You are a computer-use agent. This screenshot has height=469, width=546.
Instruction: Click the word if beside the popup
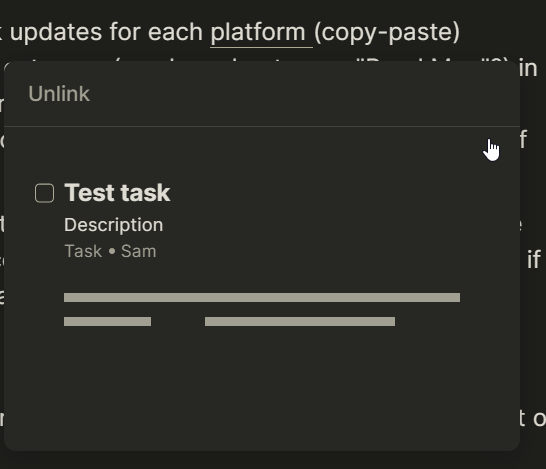click(533, 259)
